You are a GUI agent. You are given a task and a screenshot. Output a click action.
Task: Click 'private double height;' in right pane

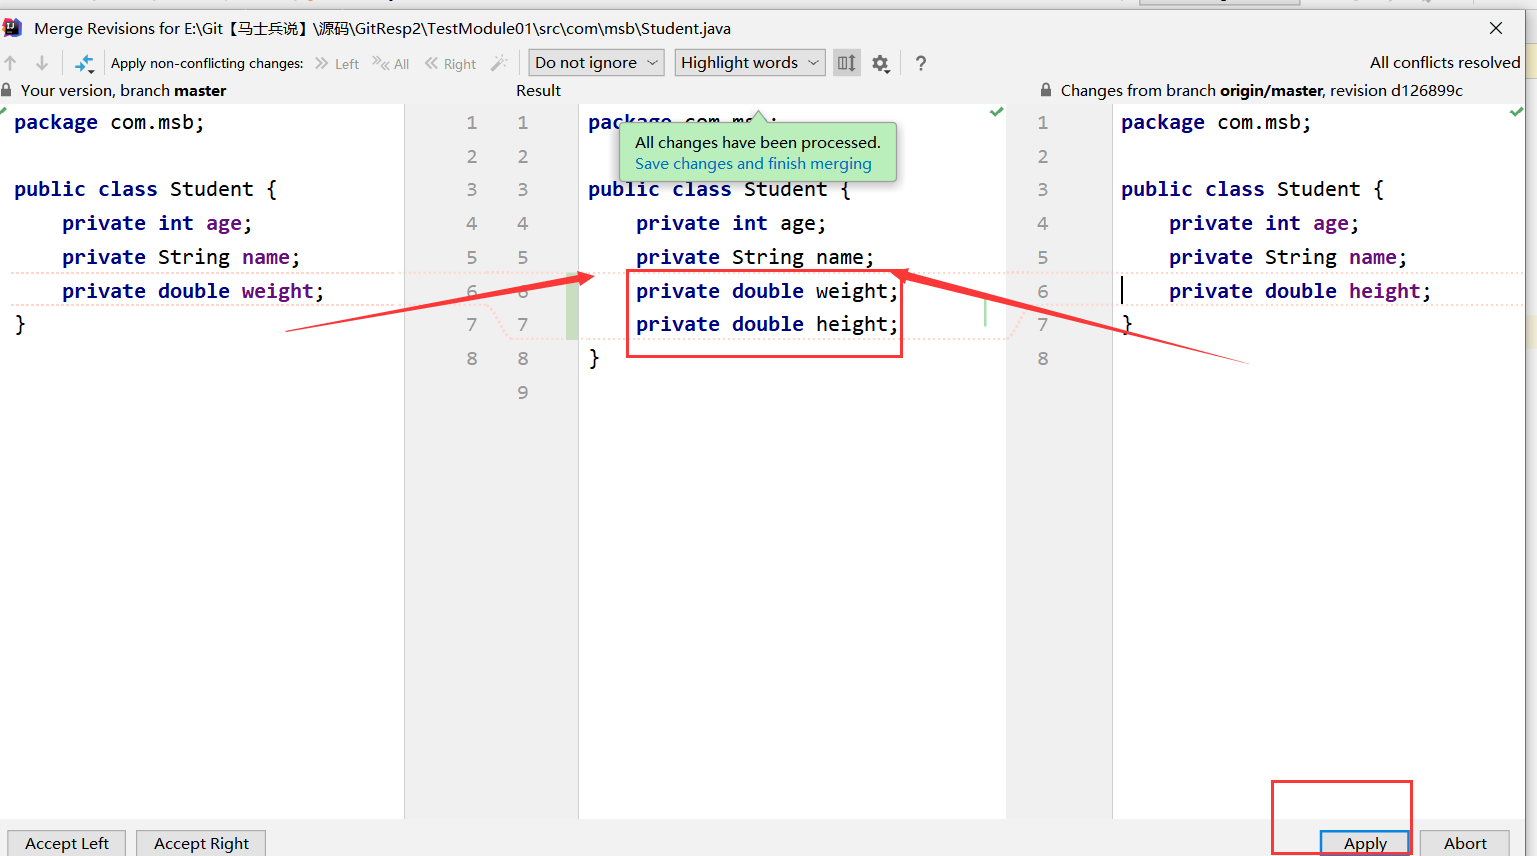(1300, 291)
